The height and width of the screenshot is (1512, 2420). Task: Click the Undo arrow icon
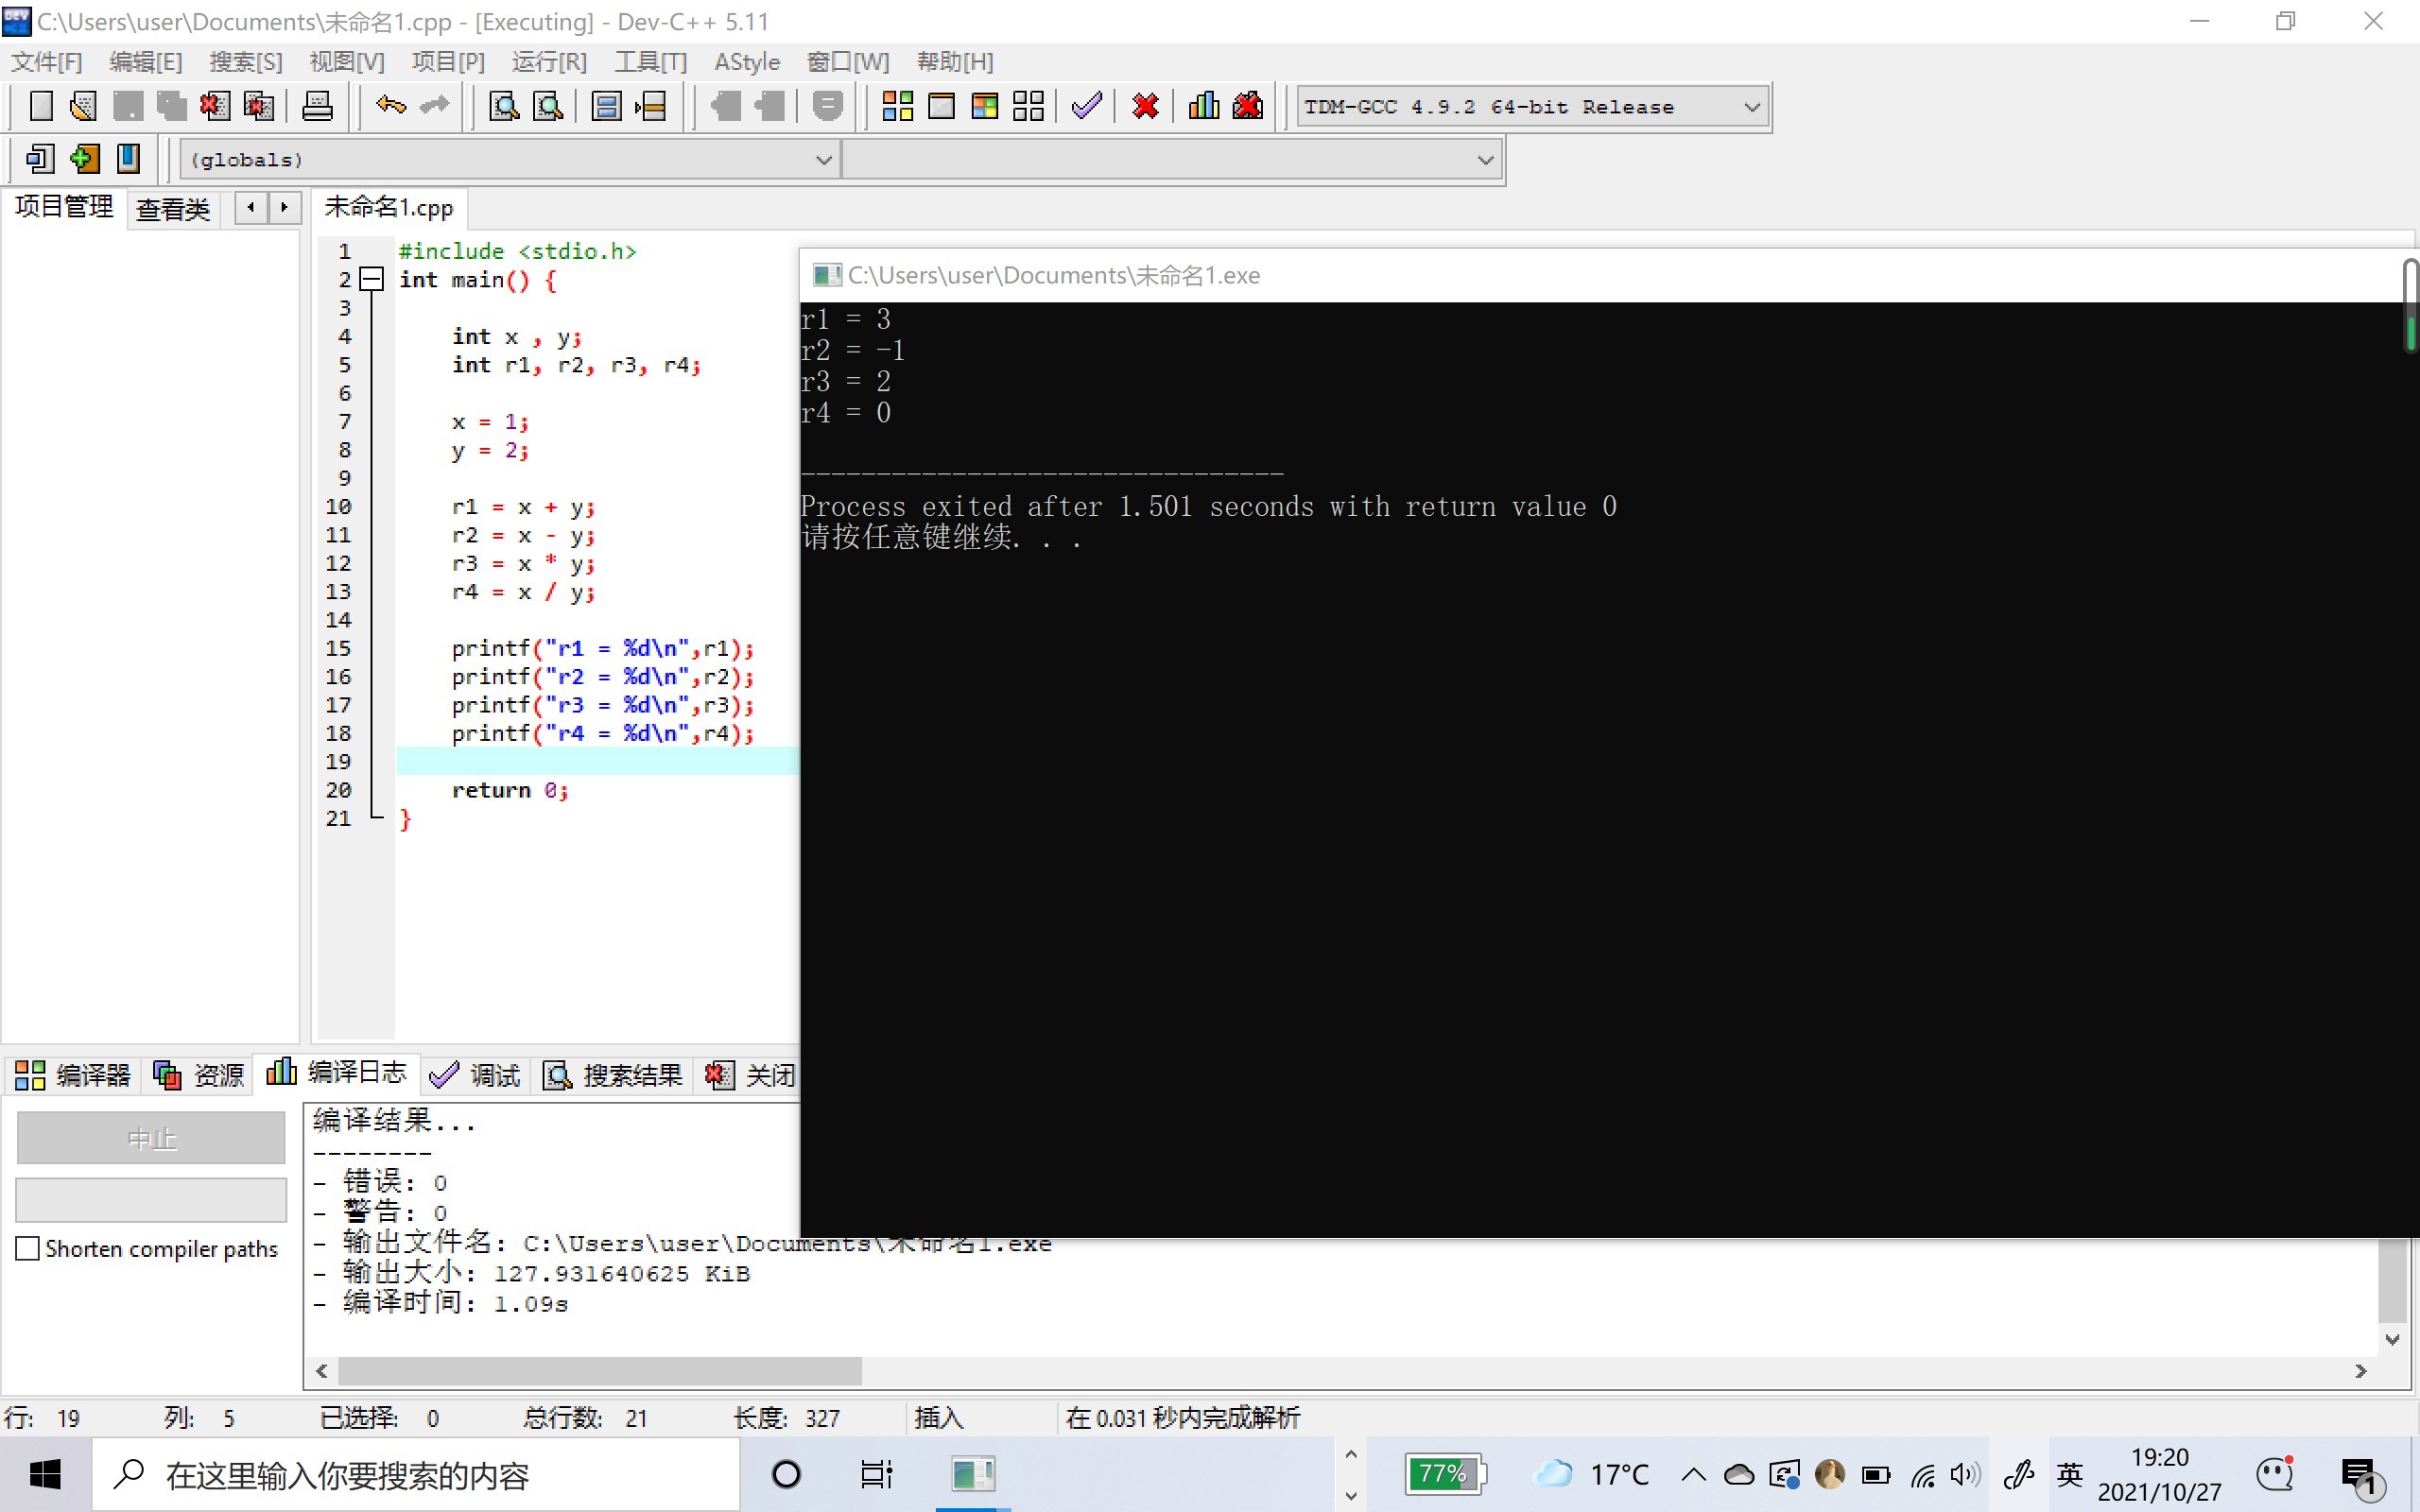391,106
